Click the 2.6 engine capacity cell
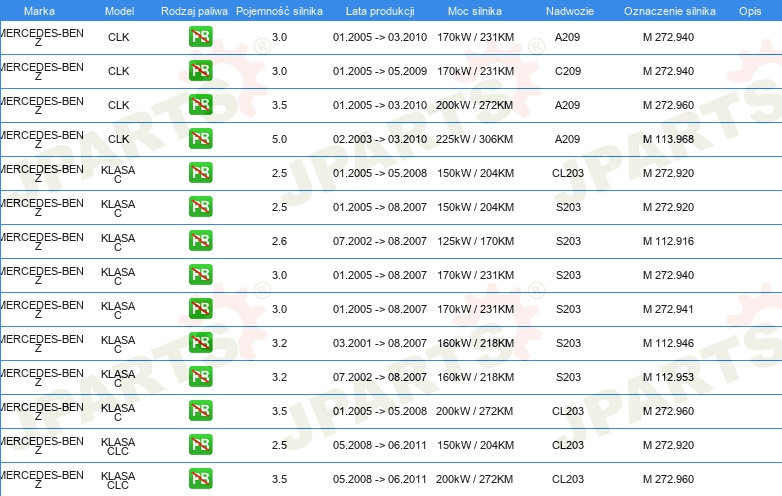Screen dimensions: 782x496 point(279,241)
